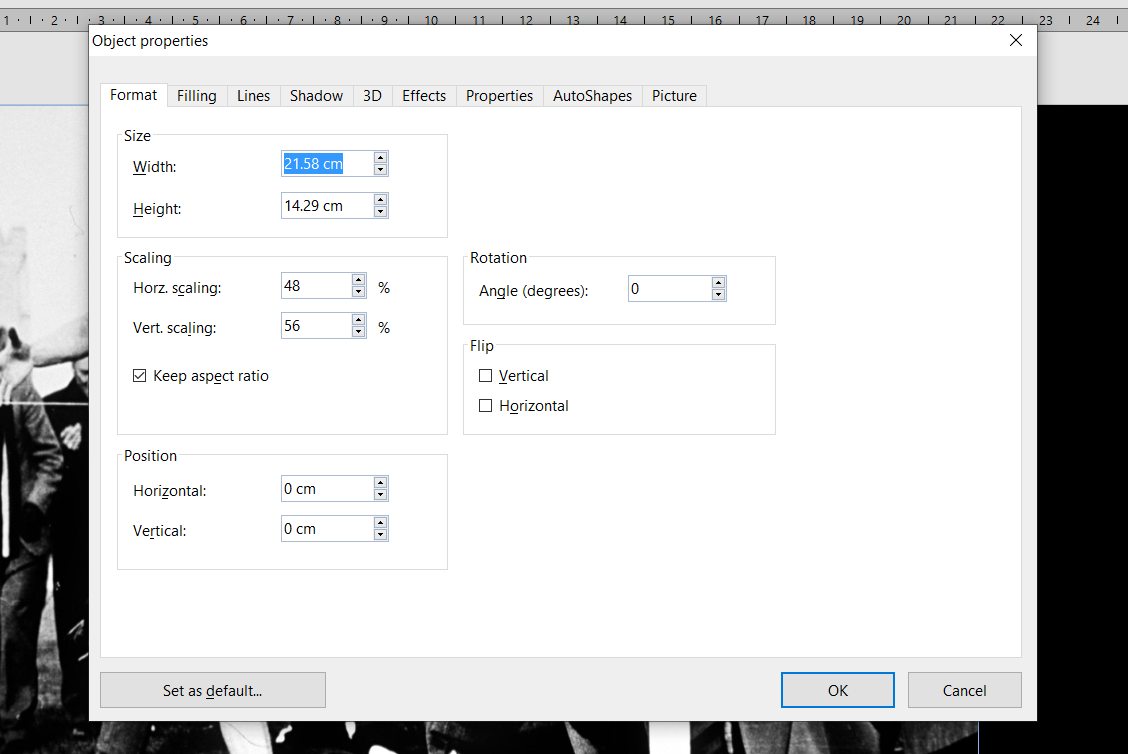
Task: Increase Horz. scaling with up arrow
Action: tap(358, 280)
